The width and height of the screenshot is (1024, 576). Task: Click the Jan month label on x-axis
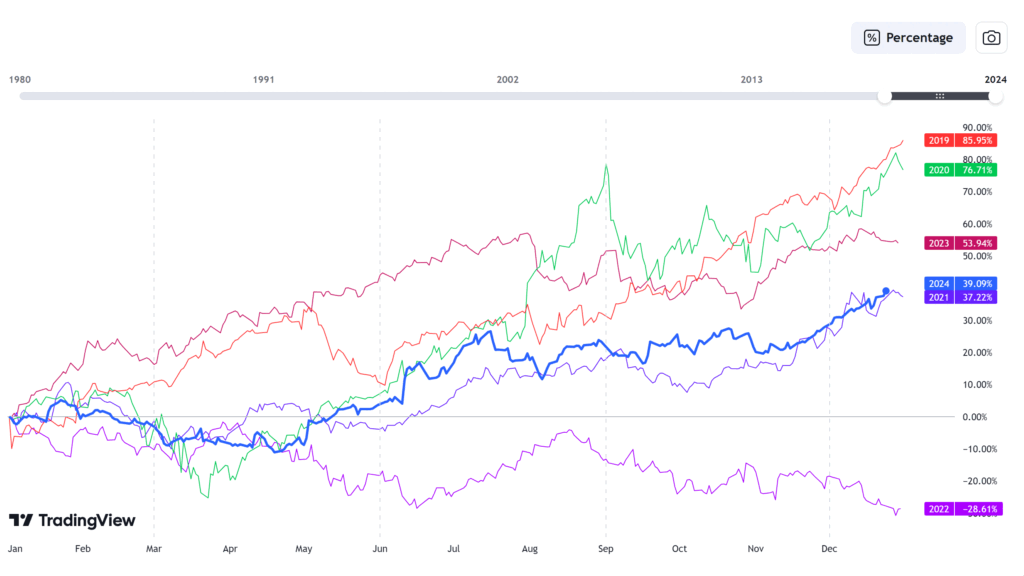pos(15,549)
